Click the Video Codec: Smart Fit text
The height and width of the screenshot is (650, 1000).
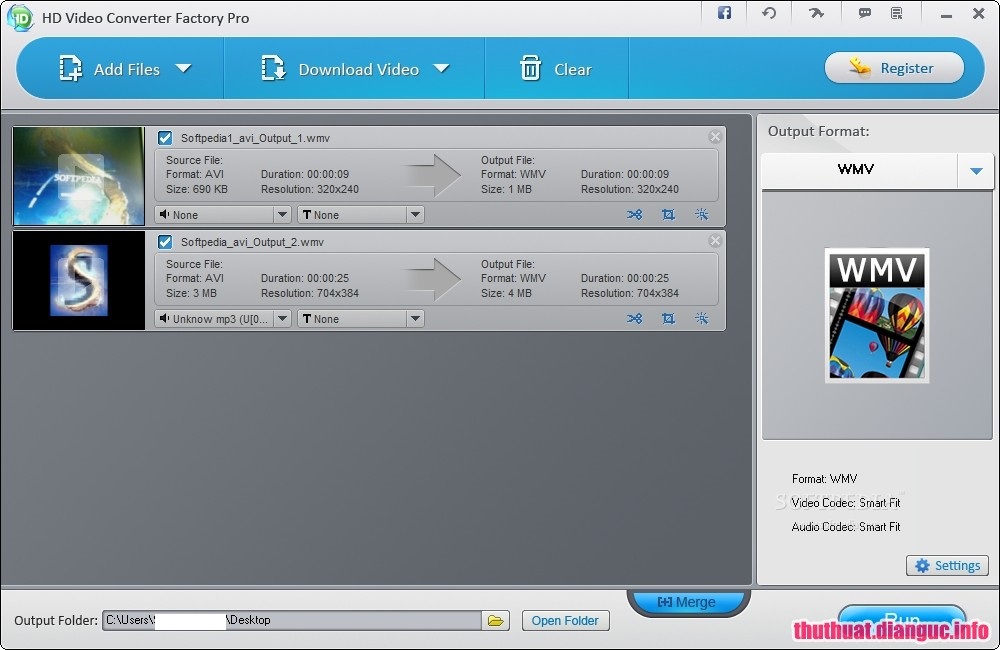point(846,503)
